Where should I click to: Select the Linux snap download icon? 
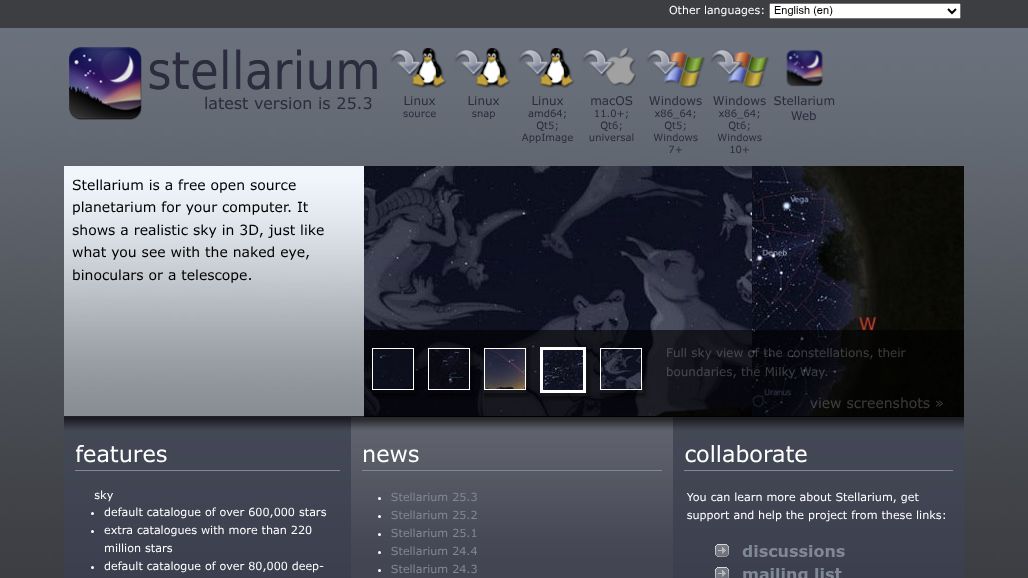tap(483, 67)
